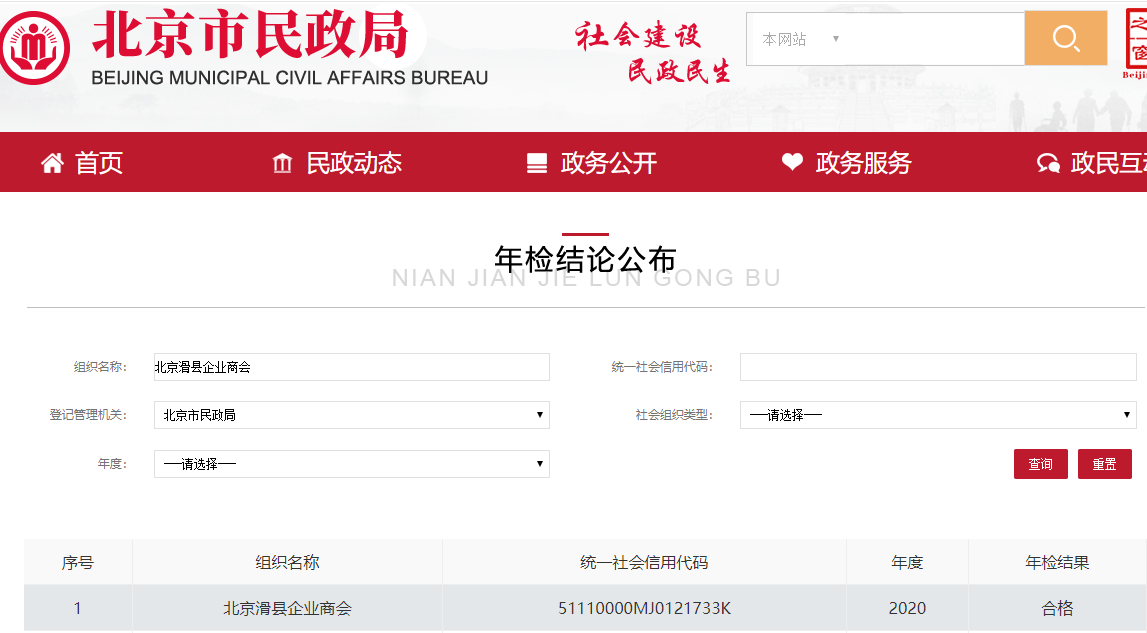Click credit code 51110000MJ0121733K cell
Screen dimensions: 1147x633
point(644,608)
